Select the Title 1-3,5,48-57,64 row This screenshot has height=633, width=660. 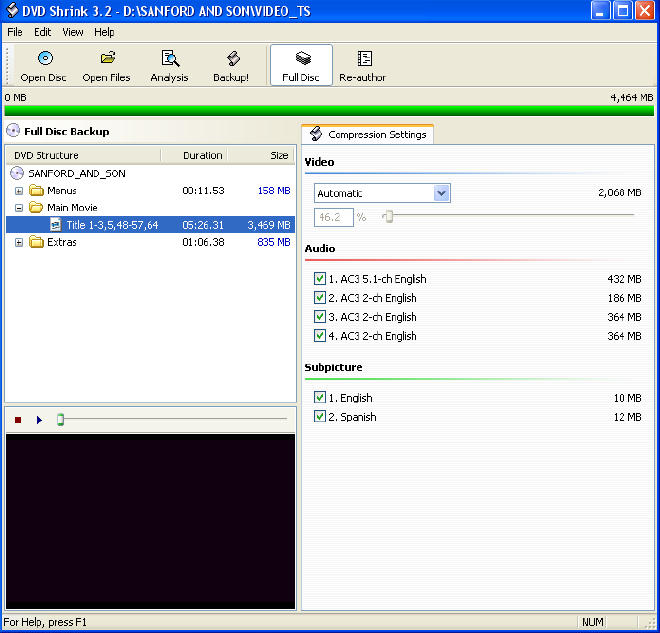(150, 225)
